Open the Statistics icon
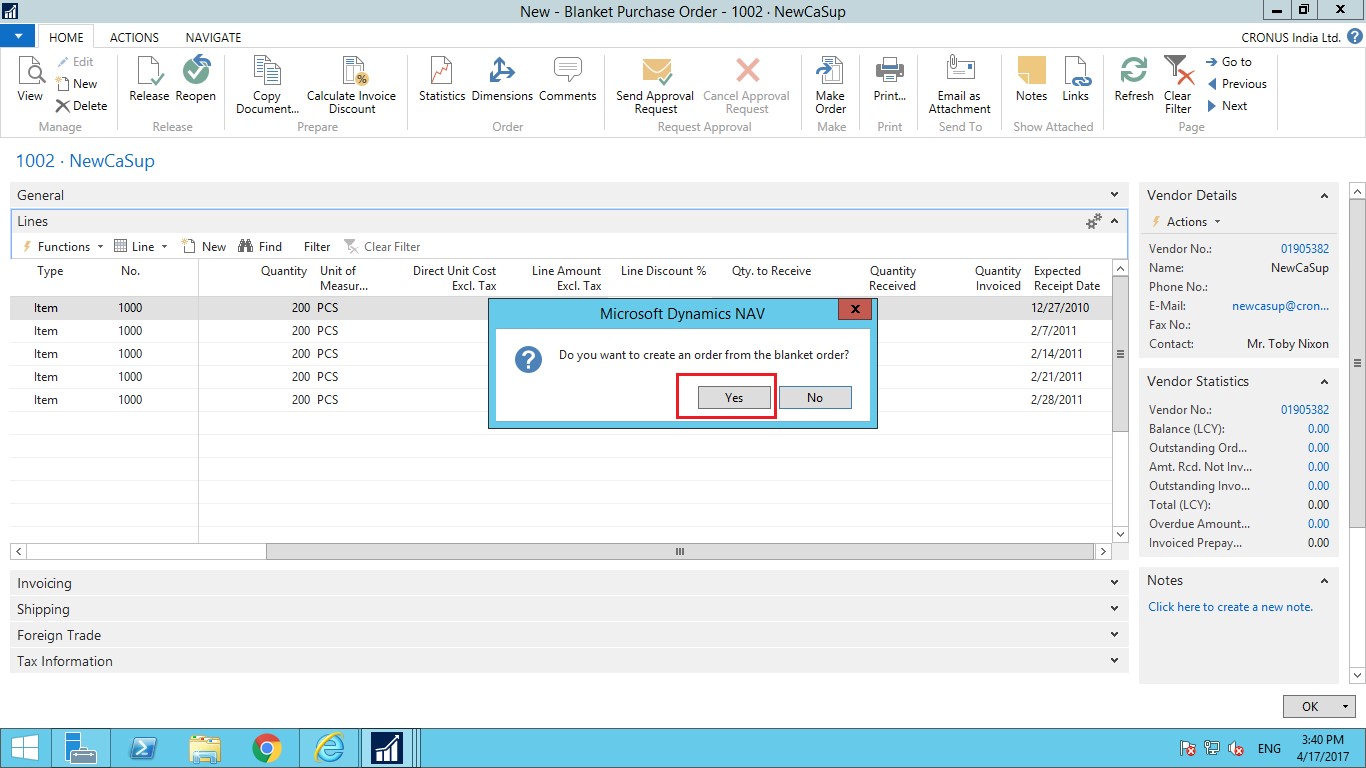 (442, 80)
